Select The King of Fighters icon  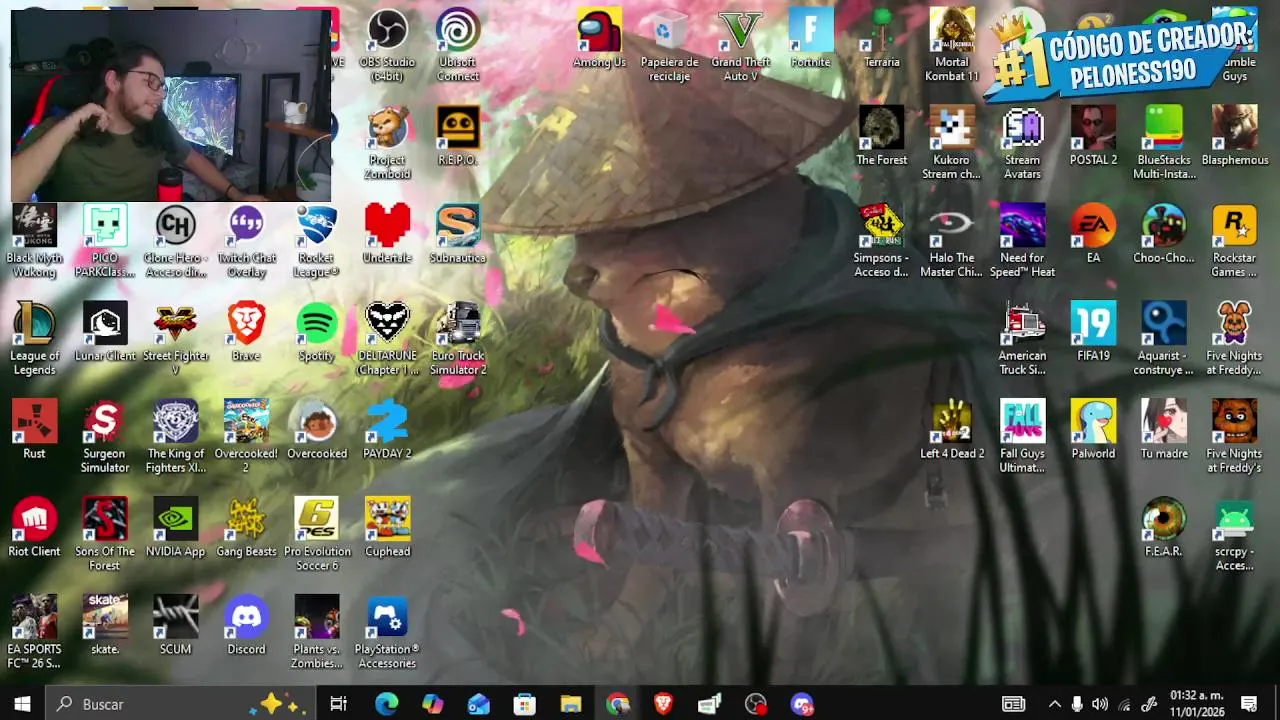176,437
